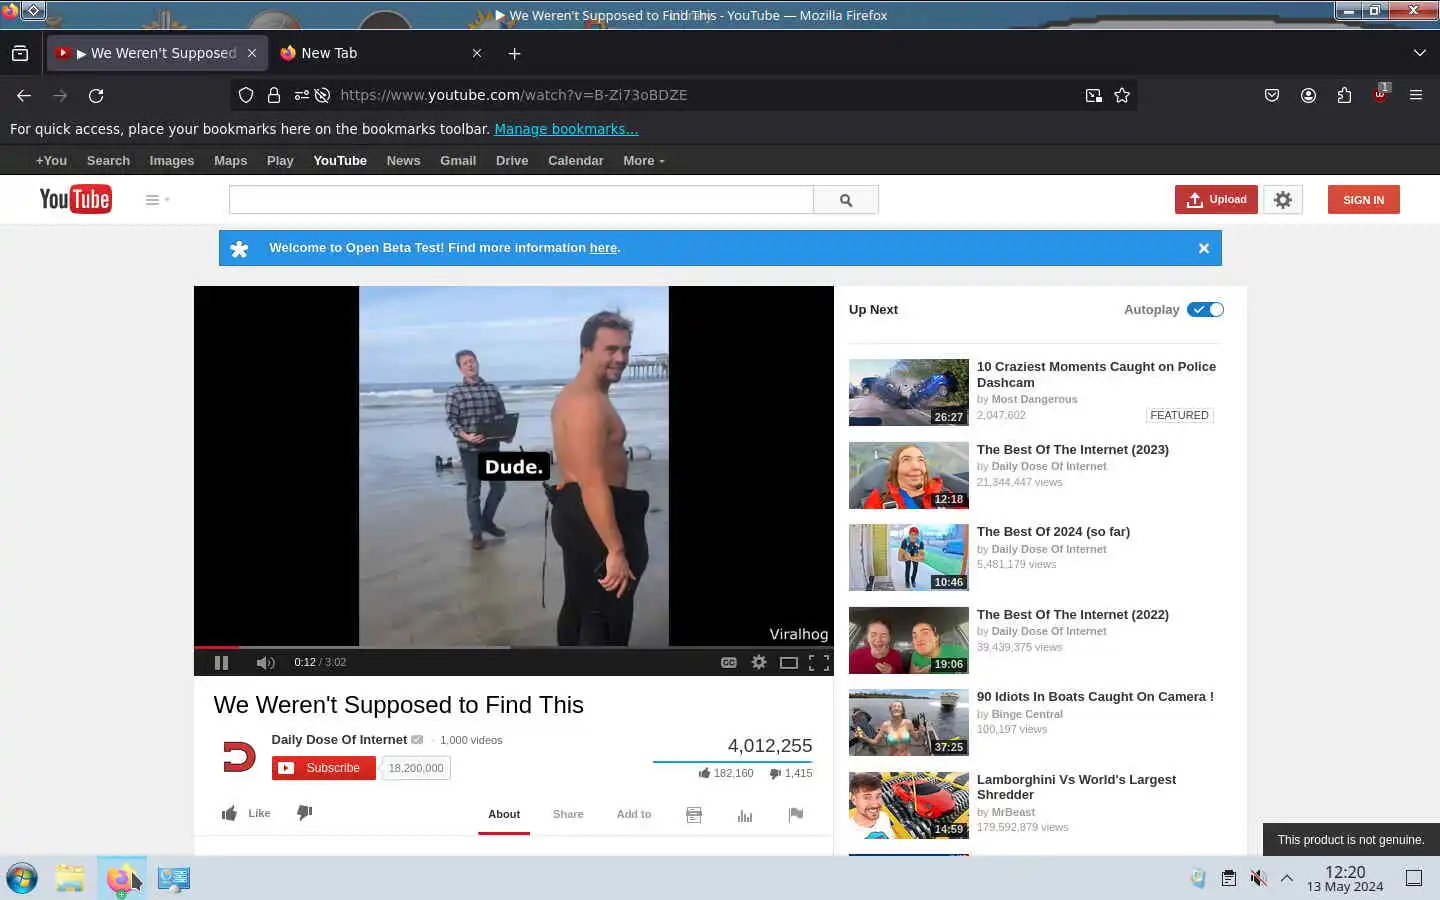Viewport: 1440px width, 900px height.
Task: Click the search magnifier button
Action: 846,200
